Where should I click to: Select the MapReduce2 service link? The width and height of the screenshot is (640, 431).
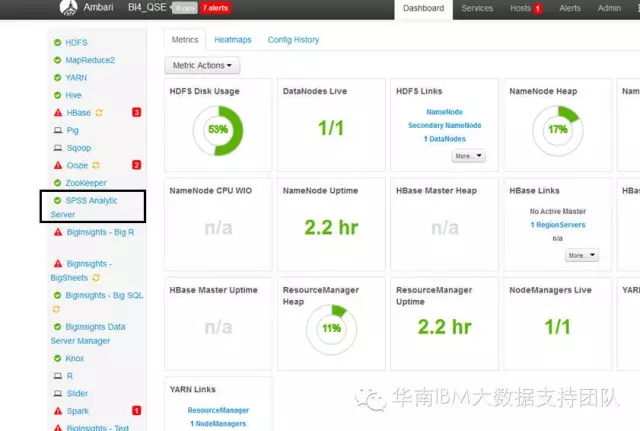[90, 60]
